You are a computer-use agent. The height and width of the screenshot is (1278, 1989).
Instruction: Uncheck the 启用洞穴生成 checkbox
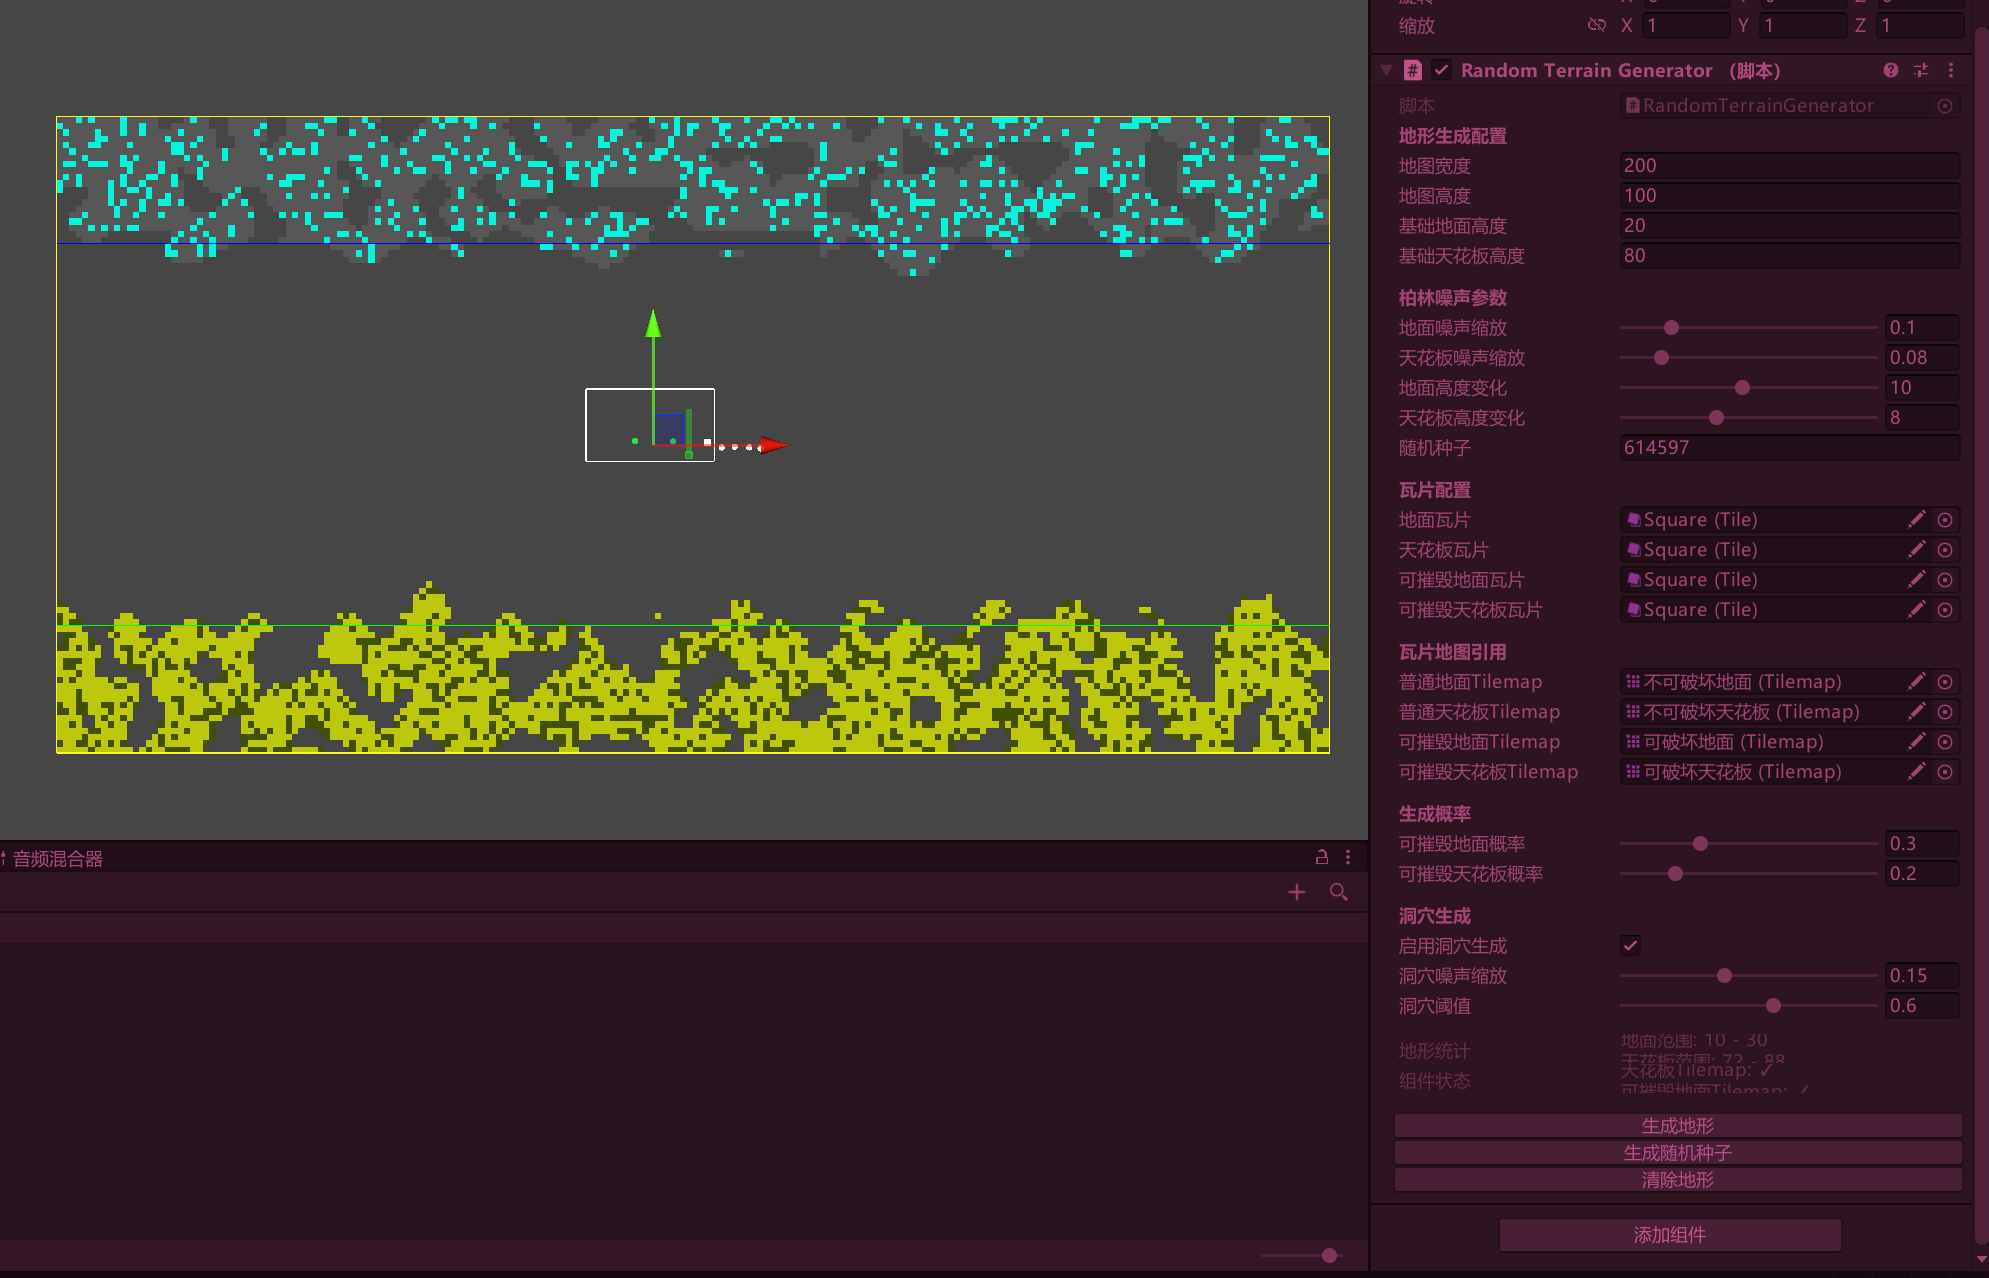click(1630, 946)
